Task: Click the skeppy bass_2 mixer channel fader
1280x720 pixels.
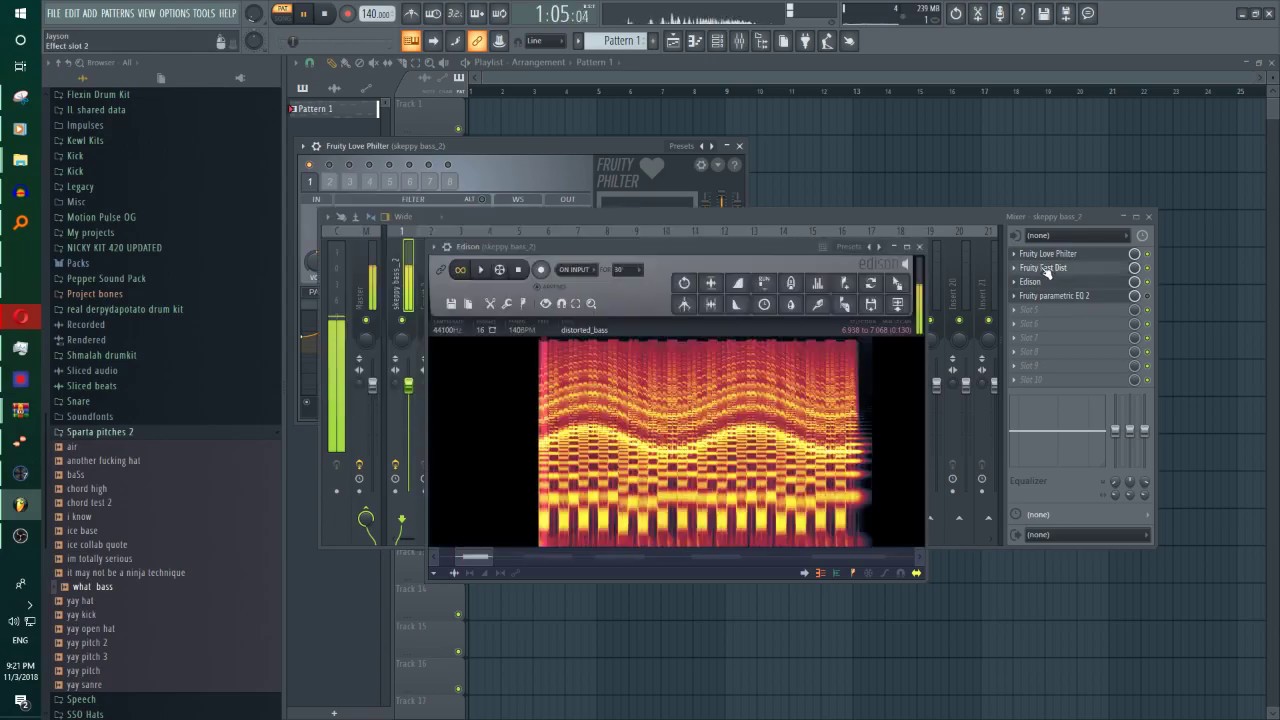Action: click(408, 386)
